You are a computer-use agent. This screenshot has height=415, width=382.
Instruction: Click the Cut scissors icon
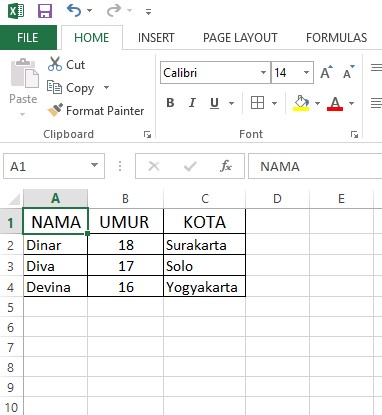55,64
